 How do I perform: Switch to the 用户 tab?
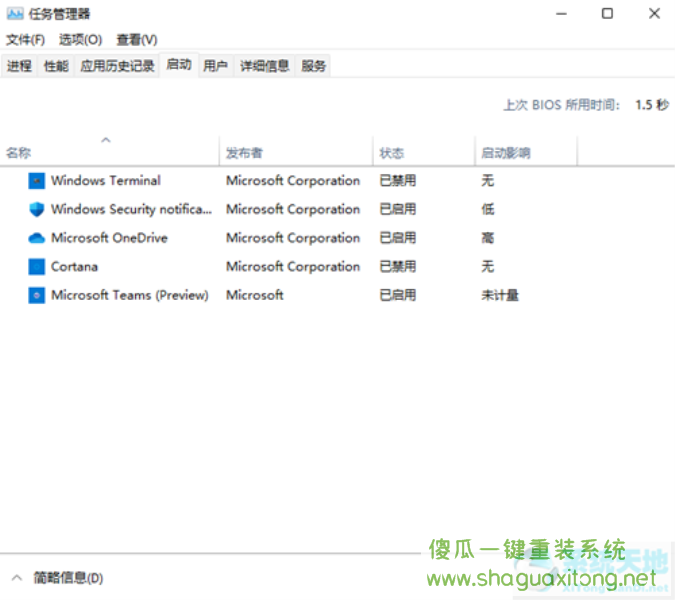point(216,66)
